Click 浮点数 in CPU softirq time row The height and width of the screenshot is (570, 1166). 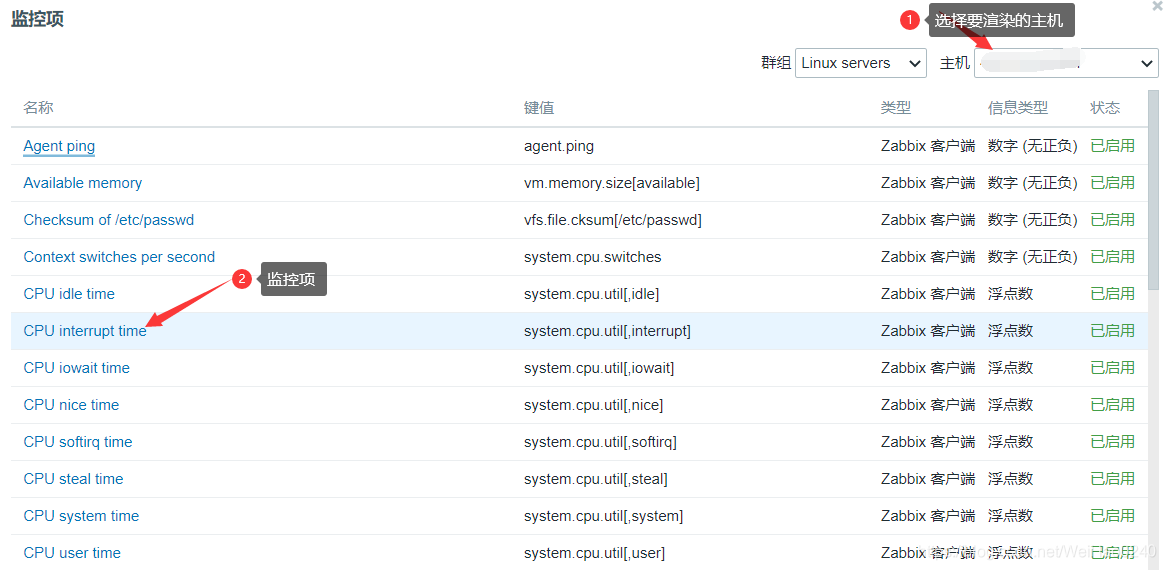pos(1011,441)
